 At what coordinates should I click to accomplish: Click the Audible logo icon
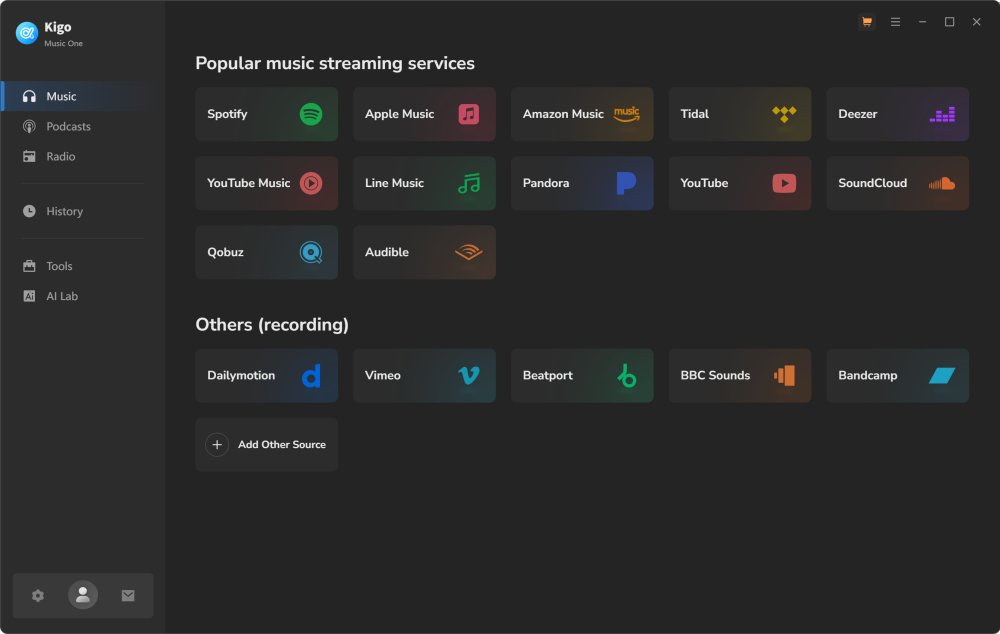[x=469, y=253]
